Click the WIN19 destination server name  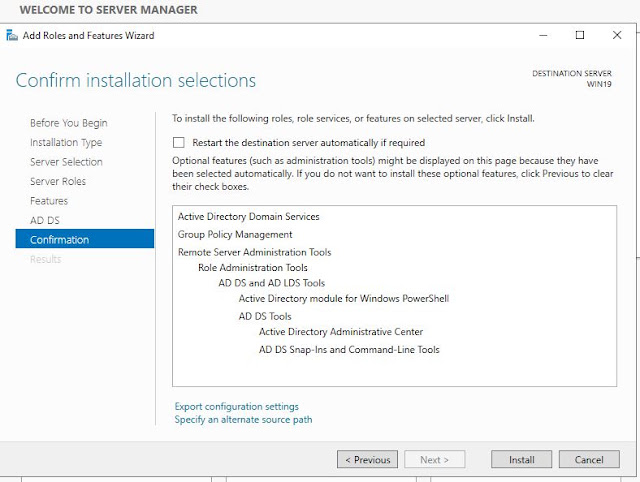[x=599, y=84]
